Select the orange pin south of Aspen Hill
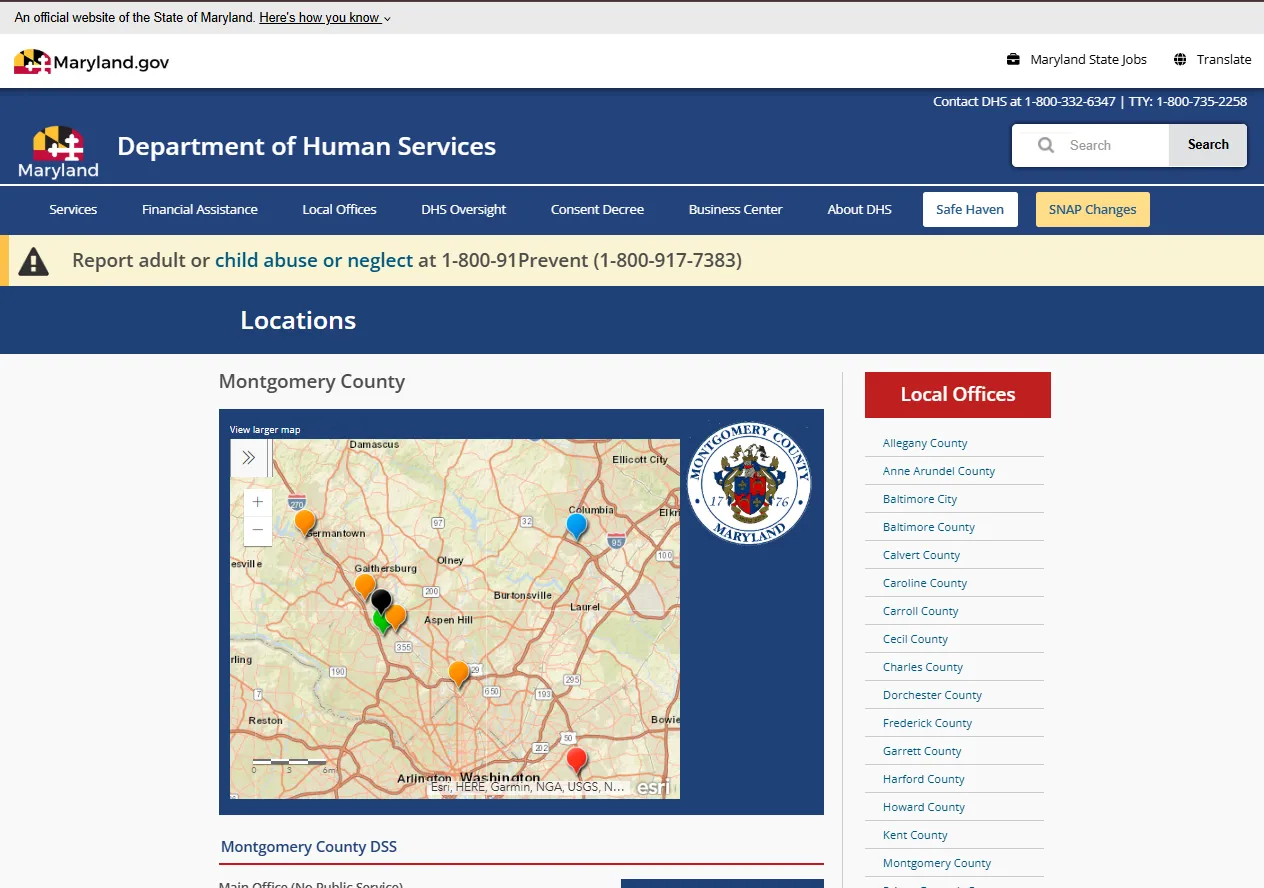Image resolution: width=1264 pixels, height=888 pixels. pyautogui.click(x=459, y=674)
